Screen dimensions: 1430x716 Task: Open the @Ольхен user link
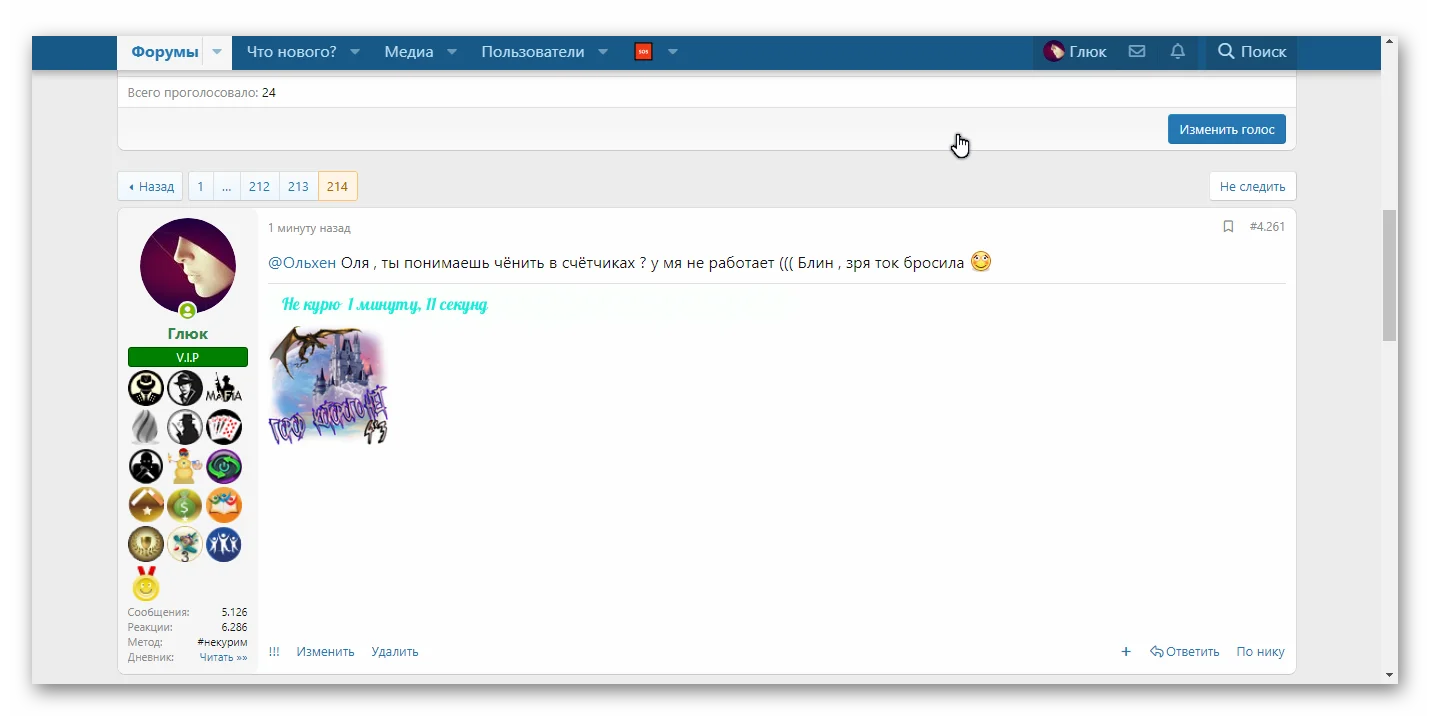(303, 261)
